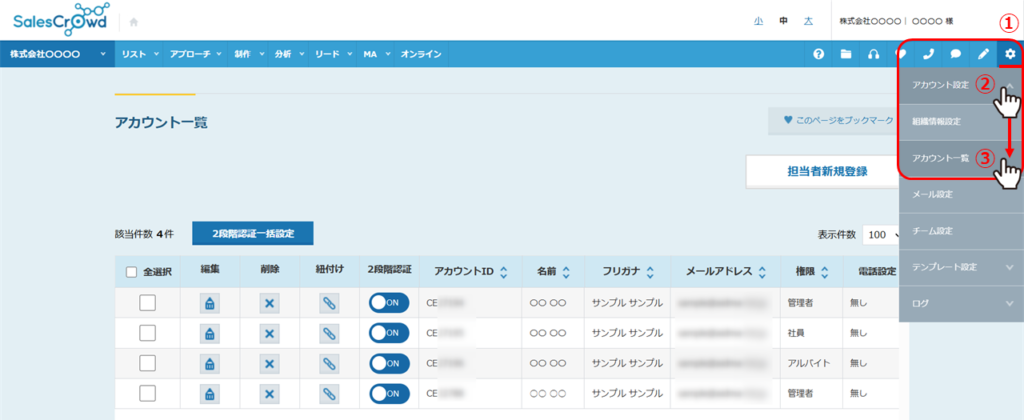This screenshot has width=1024, height=420.
Task: Click the edit icon in the first account row
Action: pos(210,304)
